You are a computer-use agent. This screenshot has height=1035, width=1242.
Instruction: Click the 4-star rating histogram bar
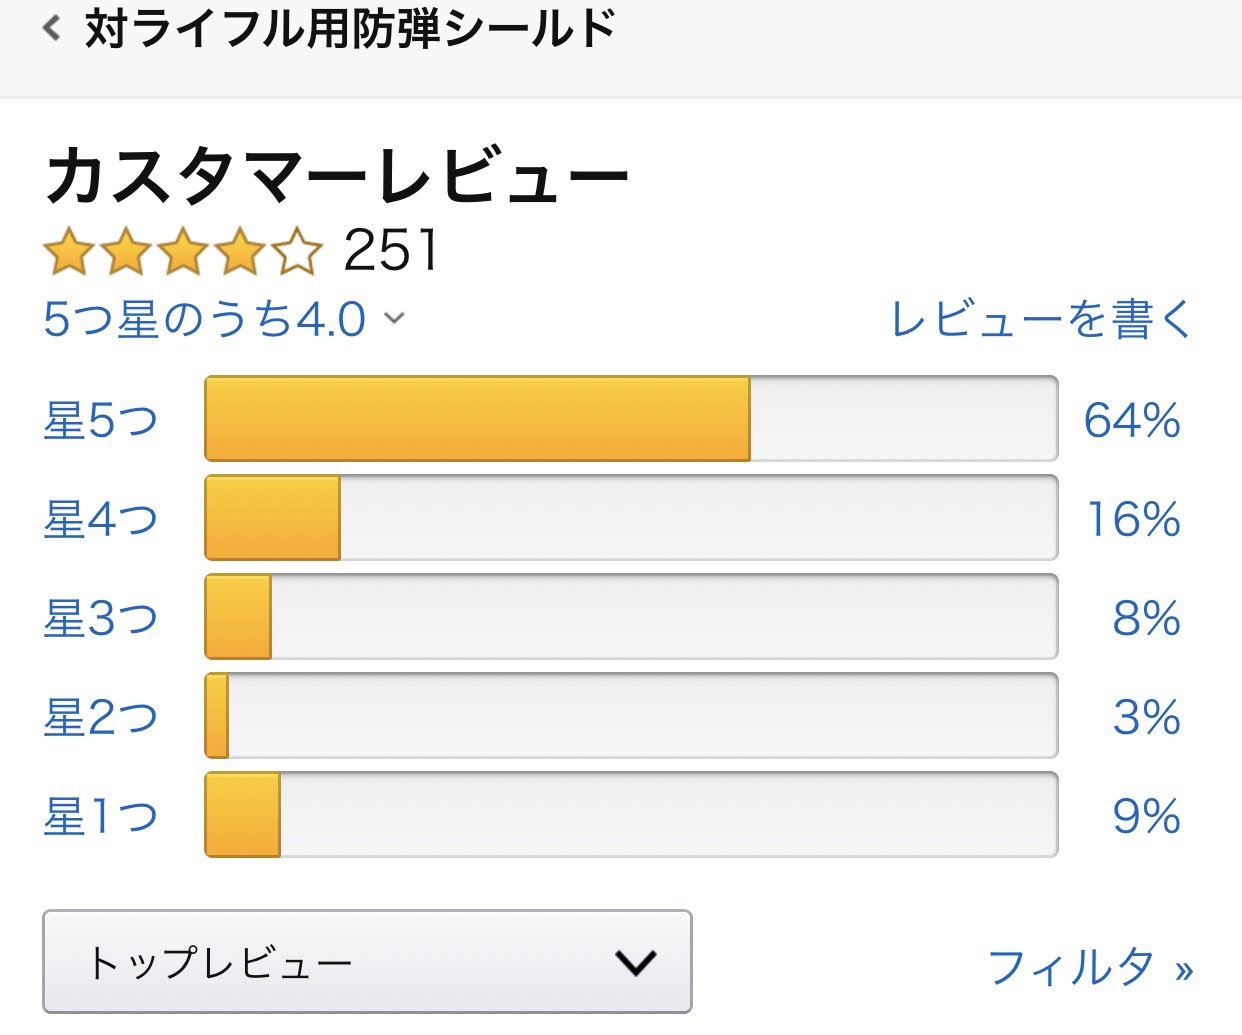631,518
